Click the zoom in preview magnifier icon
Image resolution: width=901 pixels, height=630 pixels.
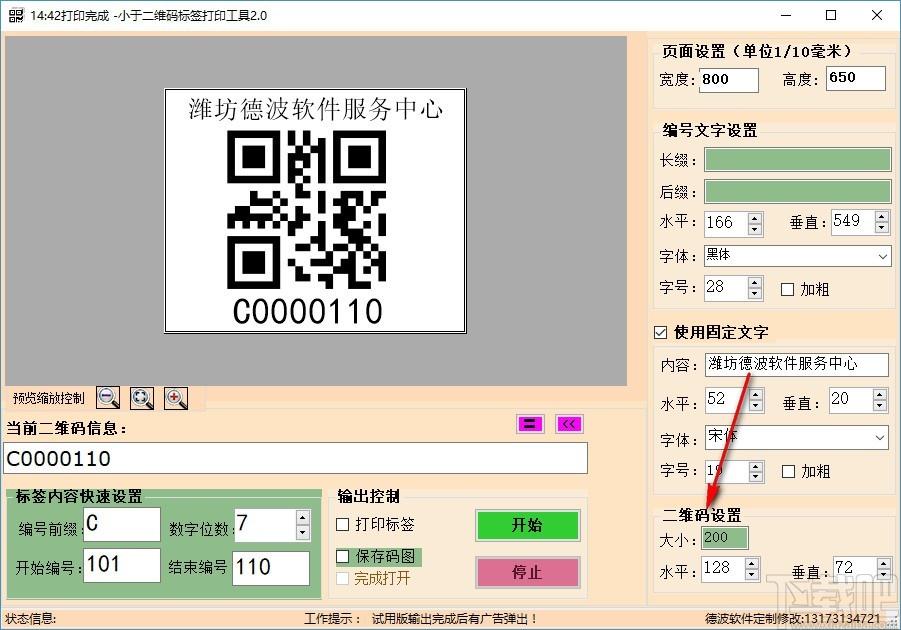pos(176,398)
